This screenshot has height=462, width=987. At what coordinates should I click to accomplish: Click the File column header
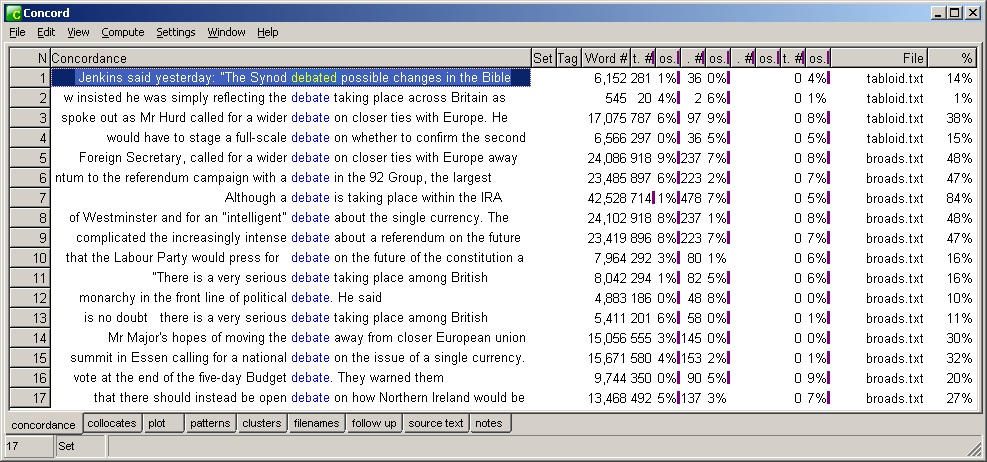pos(912,59)
